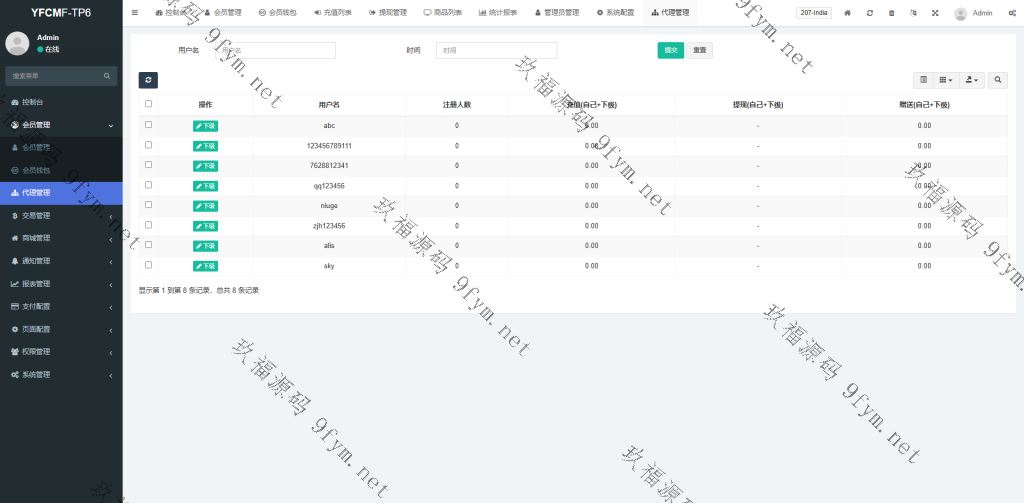Screen dimensions: 1024x503
Task: Check the checkbox for row abc
Action: (x=148, y=124)
